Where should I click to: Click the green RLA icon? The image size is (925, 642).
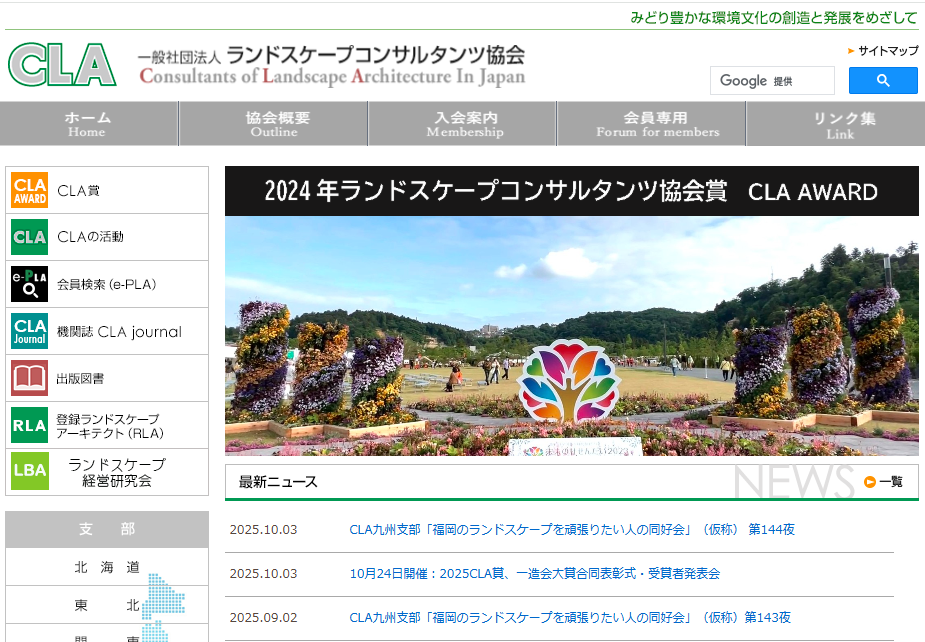click(30, 425)
